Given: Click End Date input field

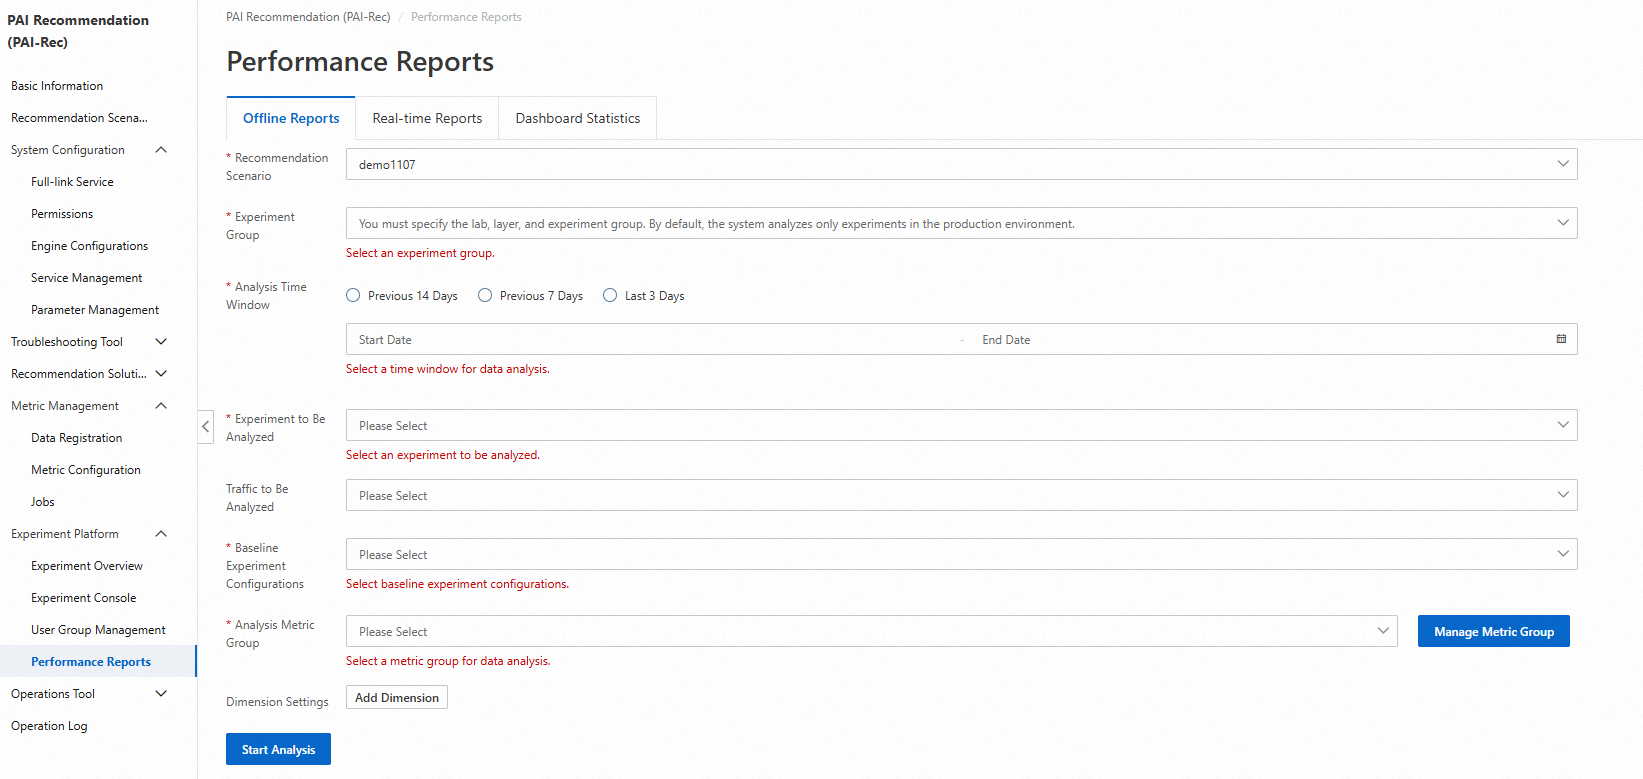Looking at the screenshot, I should (1260, 339).
